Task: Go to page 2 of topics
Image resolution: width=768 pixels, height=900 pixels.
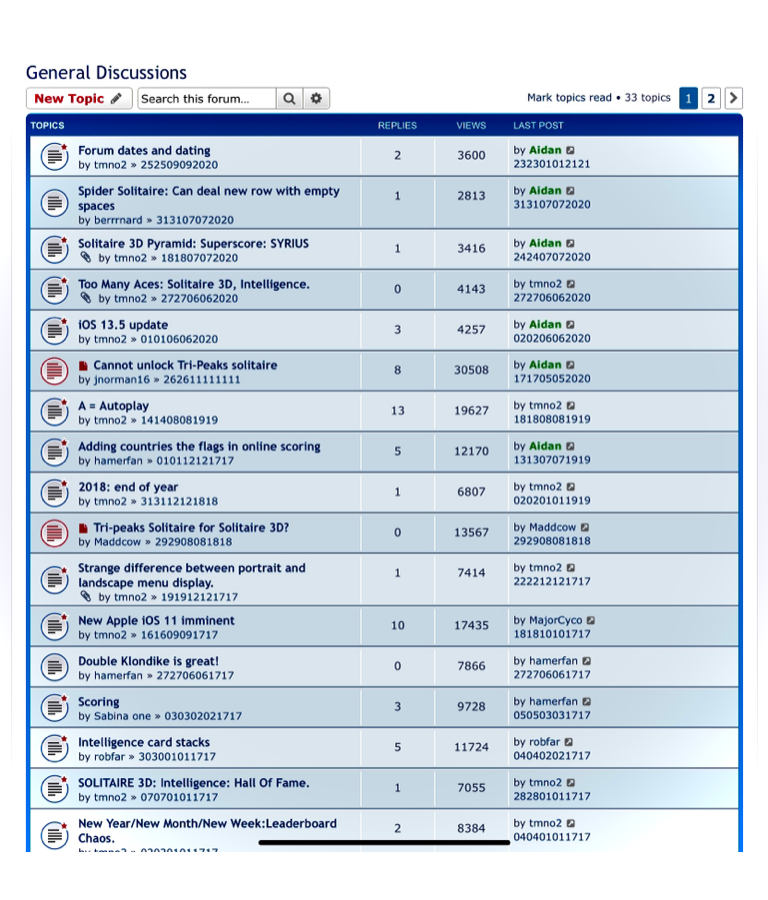Action: 711,98
